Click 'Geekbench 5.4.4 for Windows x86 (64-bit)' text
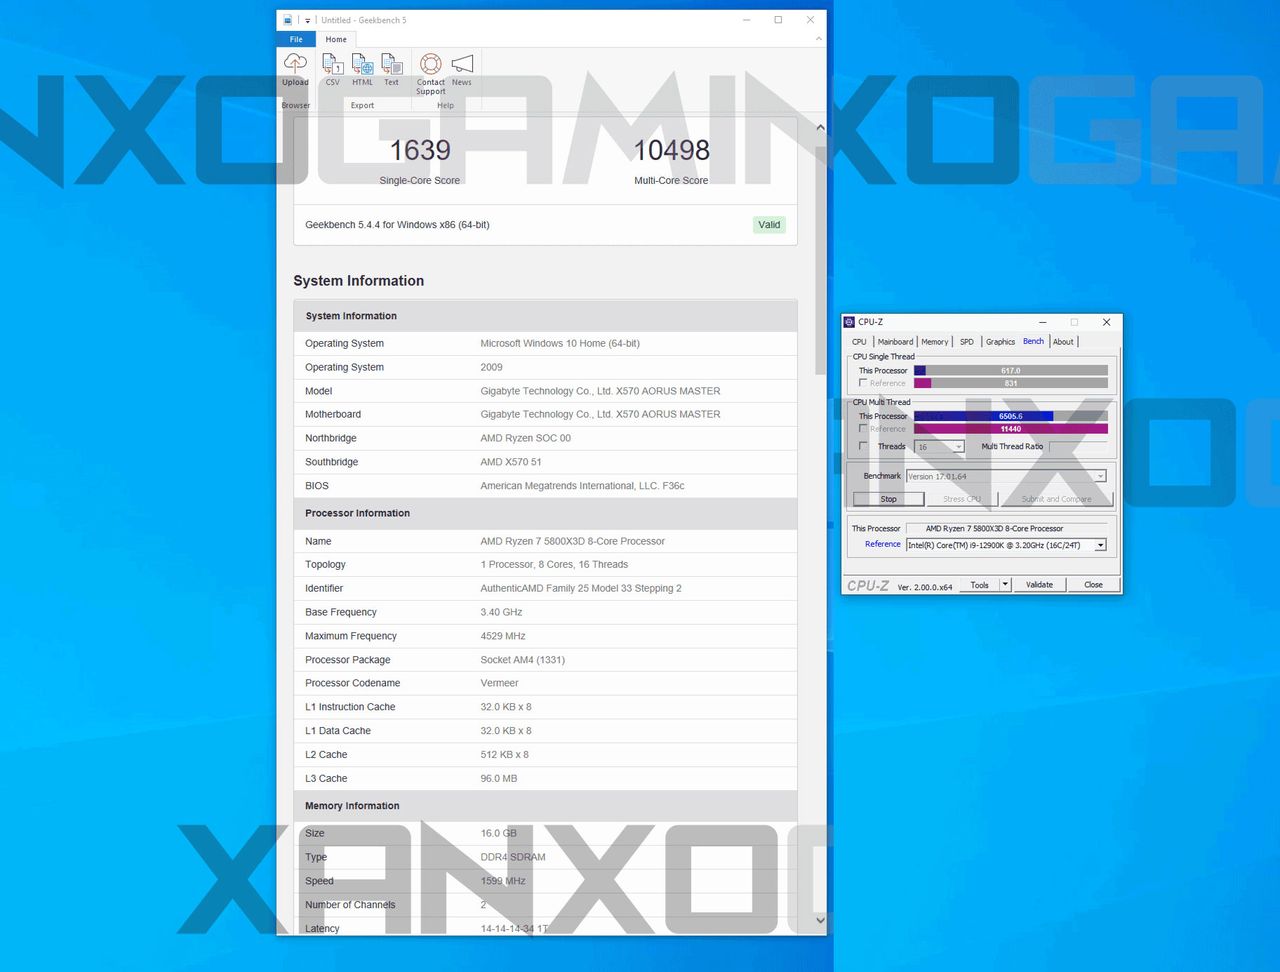Screen dimensions: 1280x972 point(397,225)
